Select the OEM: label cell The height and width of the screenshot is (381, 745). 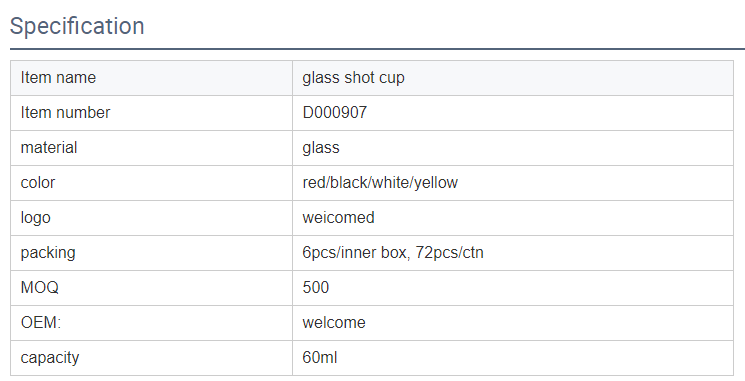152,323
